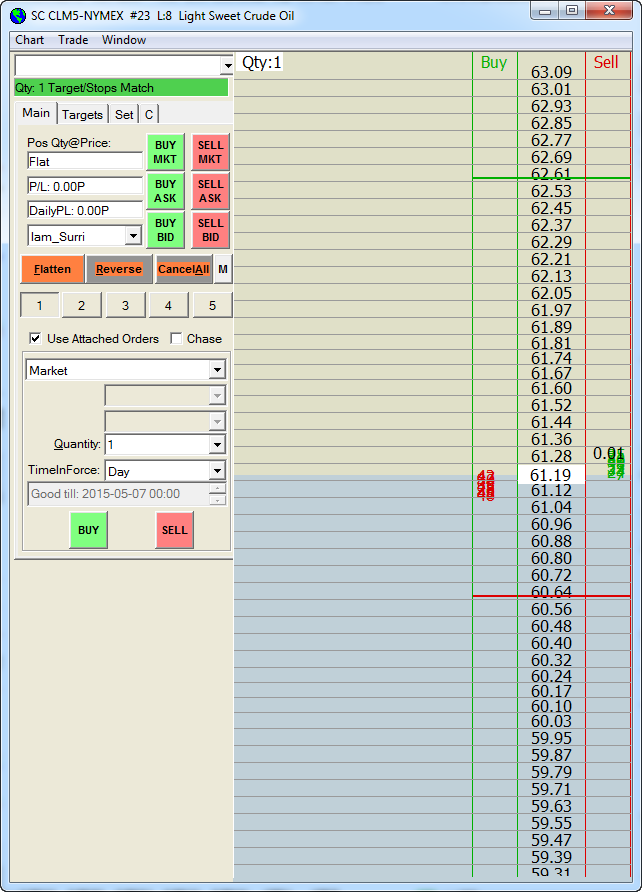Open the Trade menu
Viewport: 642px width, 892px height.
(73, 40)
